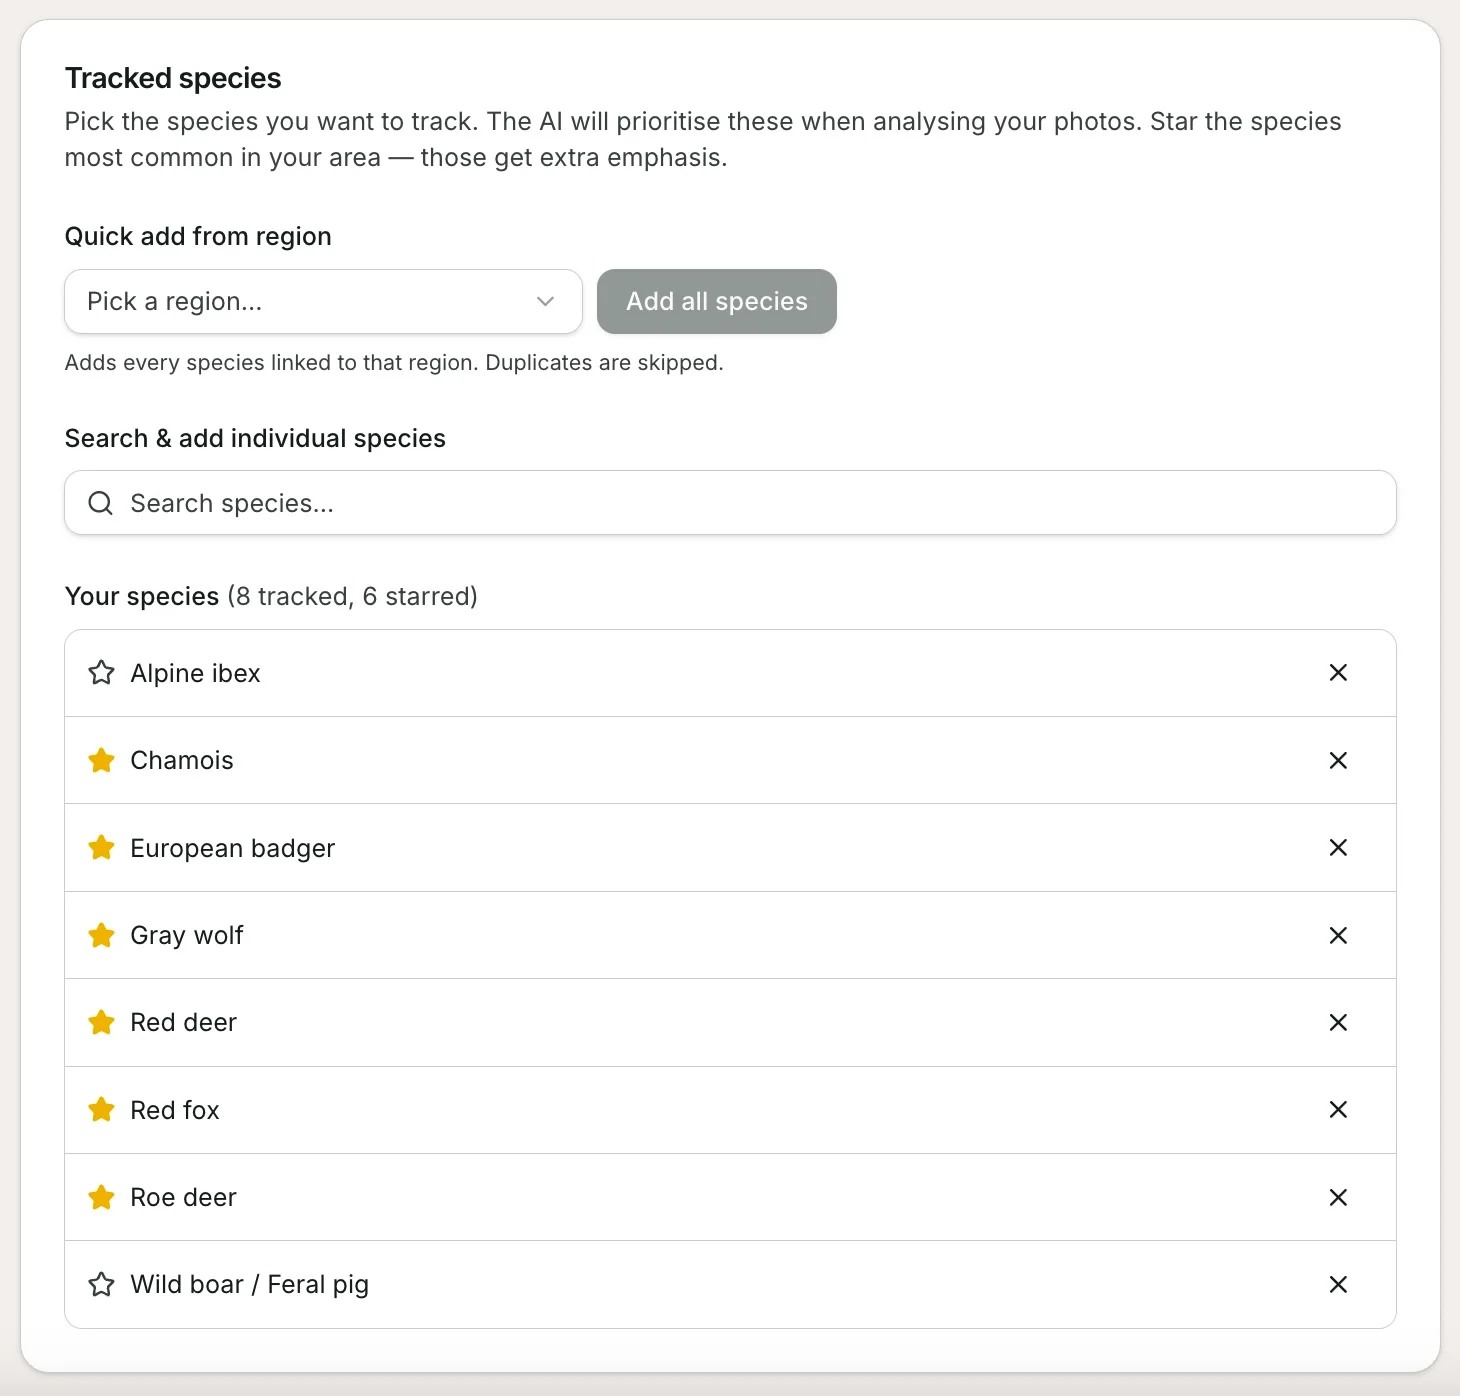Remove Alpine ibex from tracked species
The width and height of the screenshot is (1460, 1396).
click(x=1338, y=673)
